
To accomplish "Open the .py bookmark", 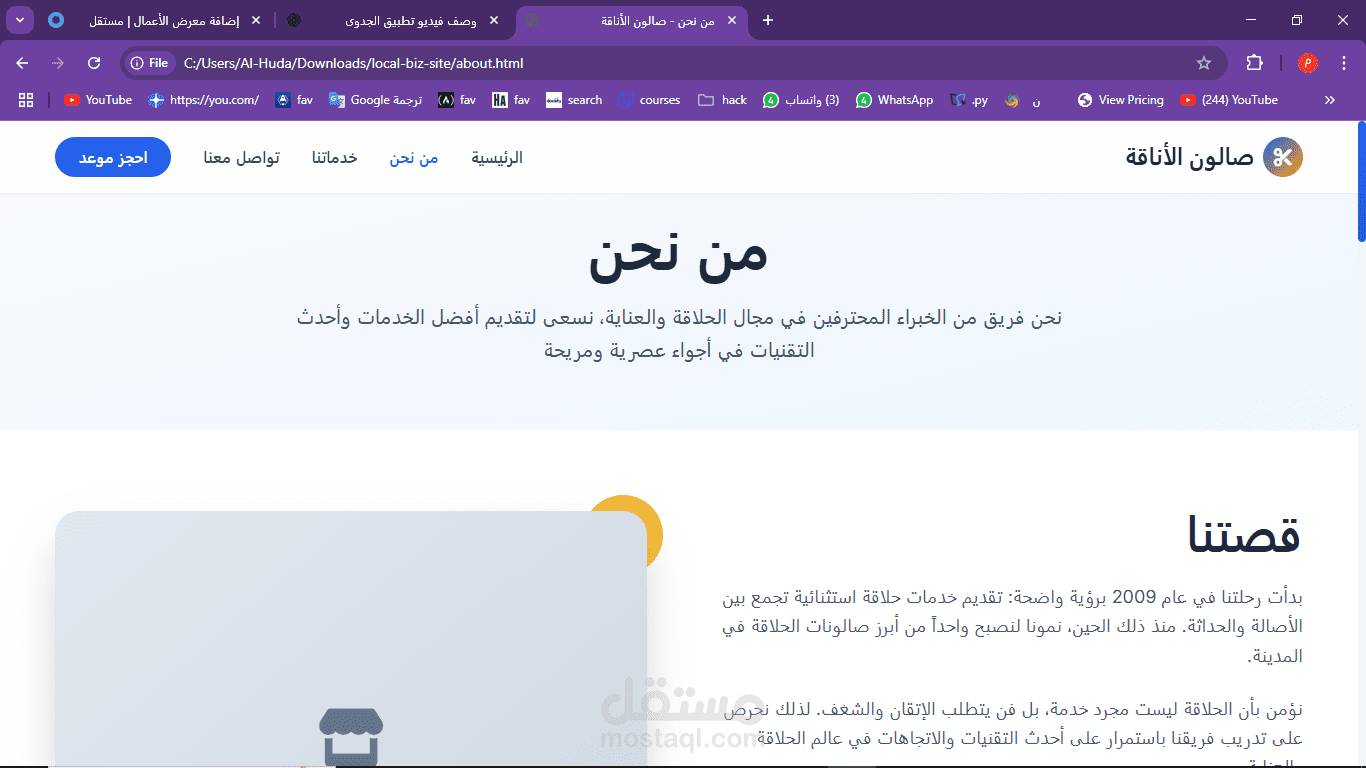I will coord(969,100).
